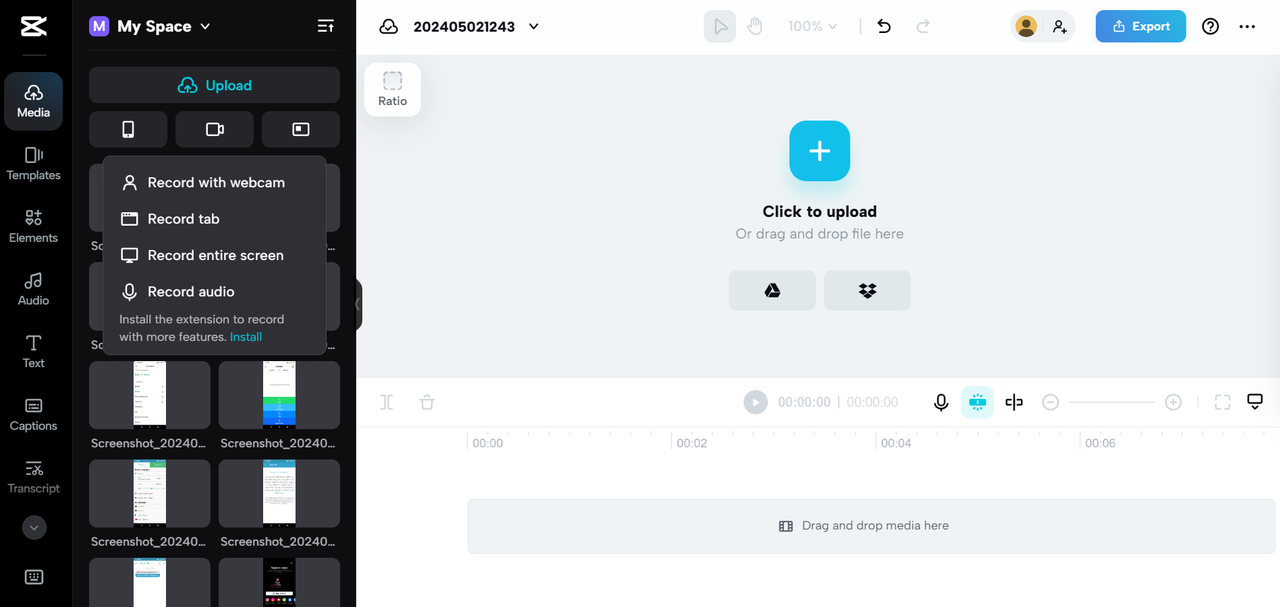Click the timeline zoom slider track
Image resolution: width=1280 pixels, height=607 pixels.
[1111, 402]
